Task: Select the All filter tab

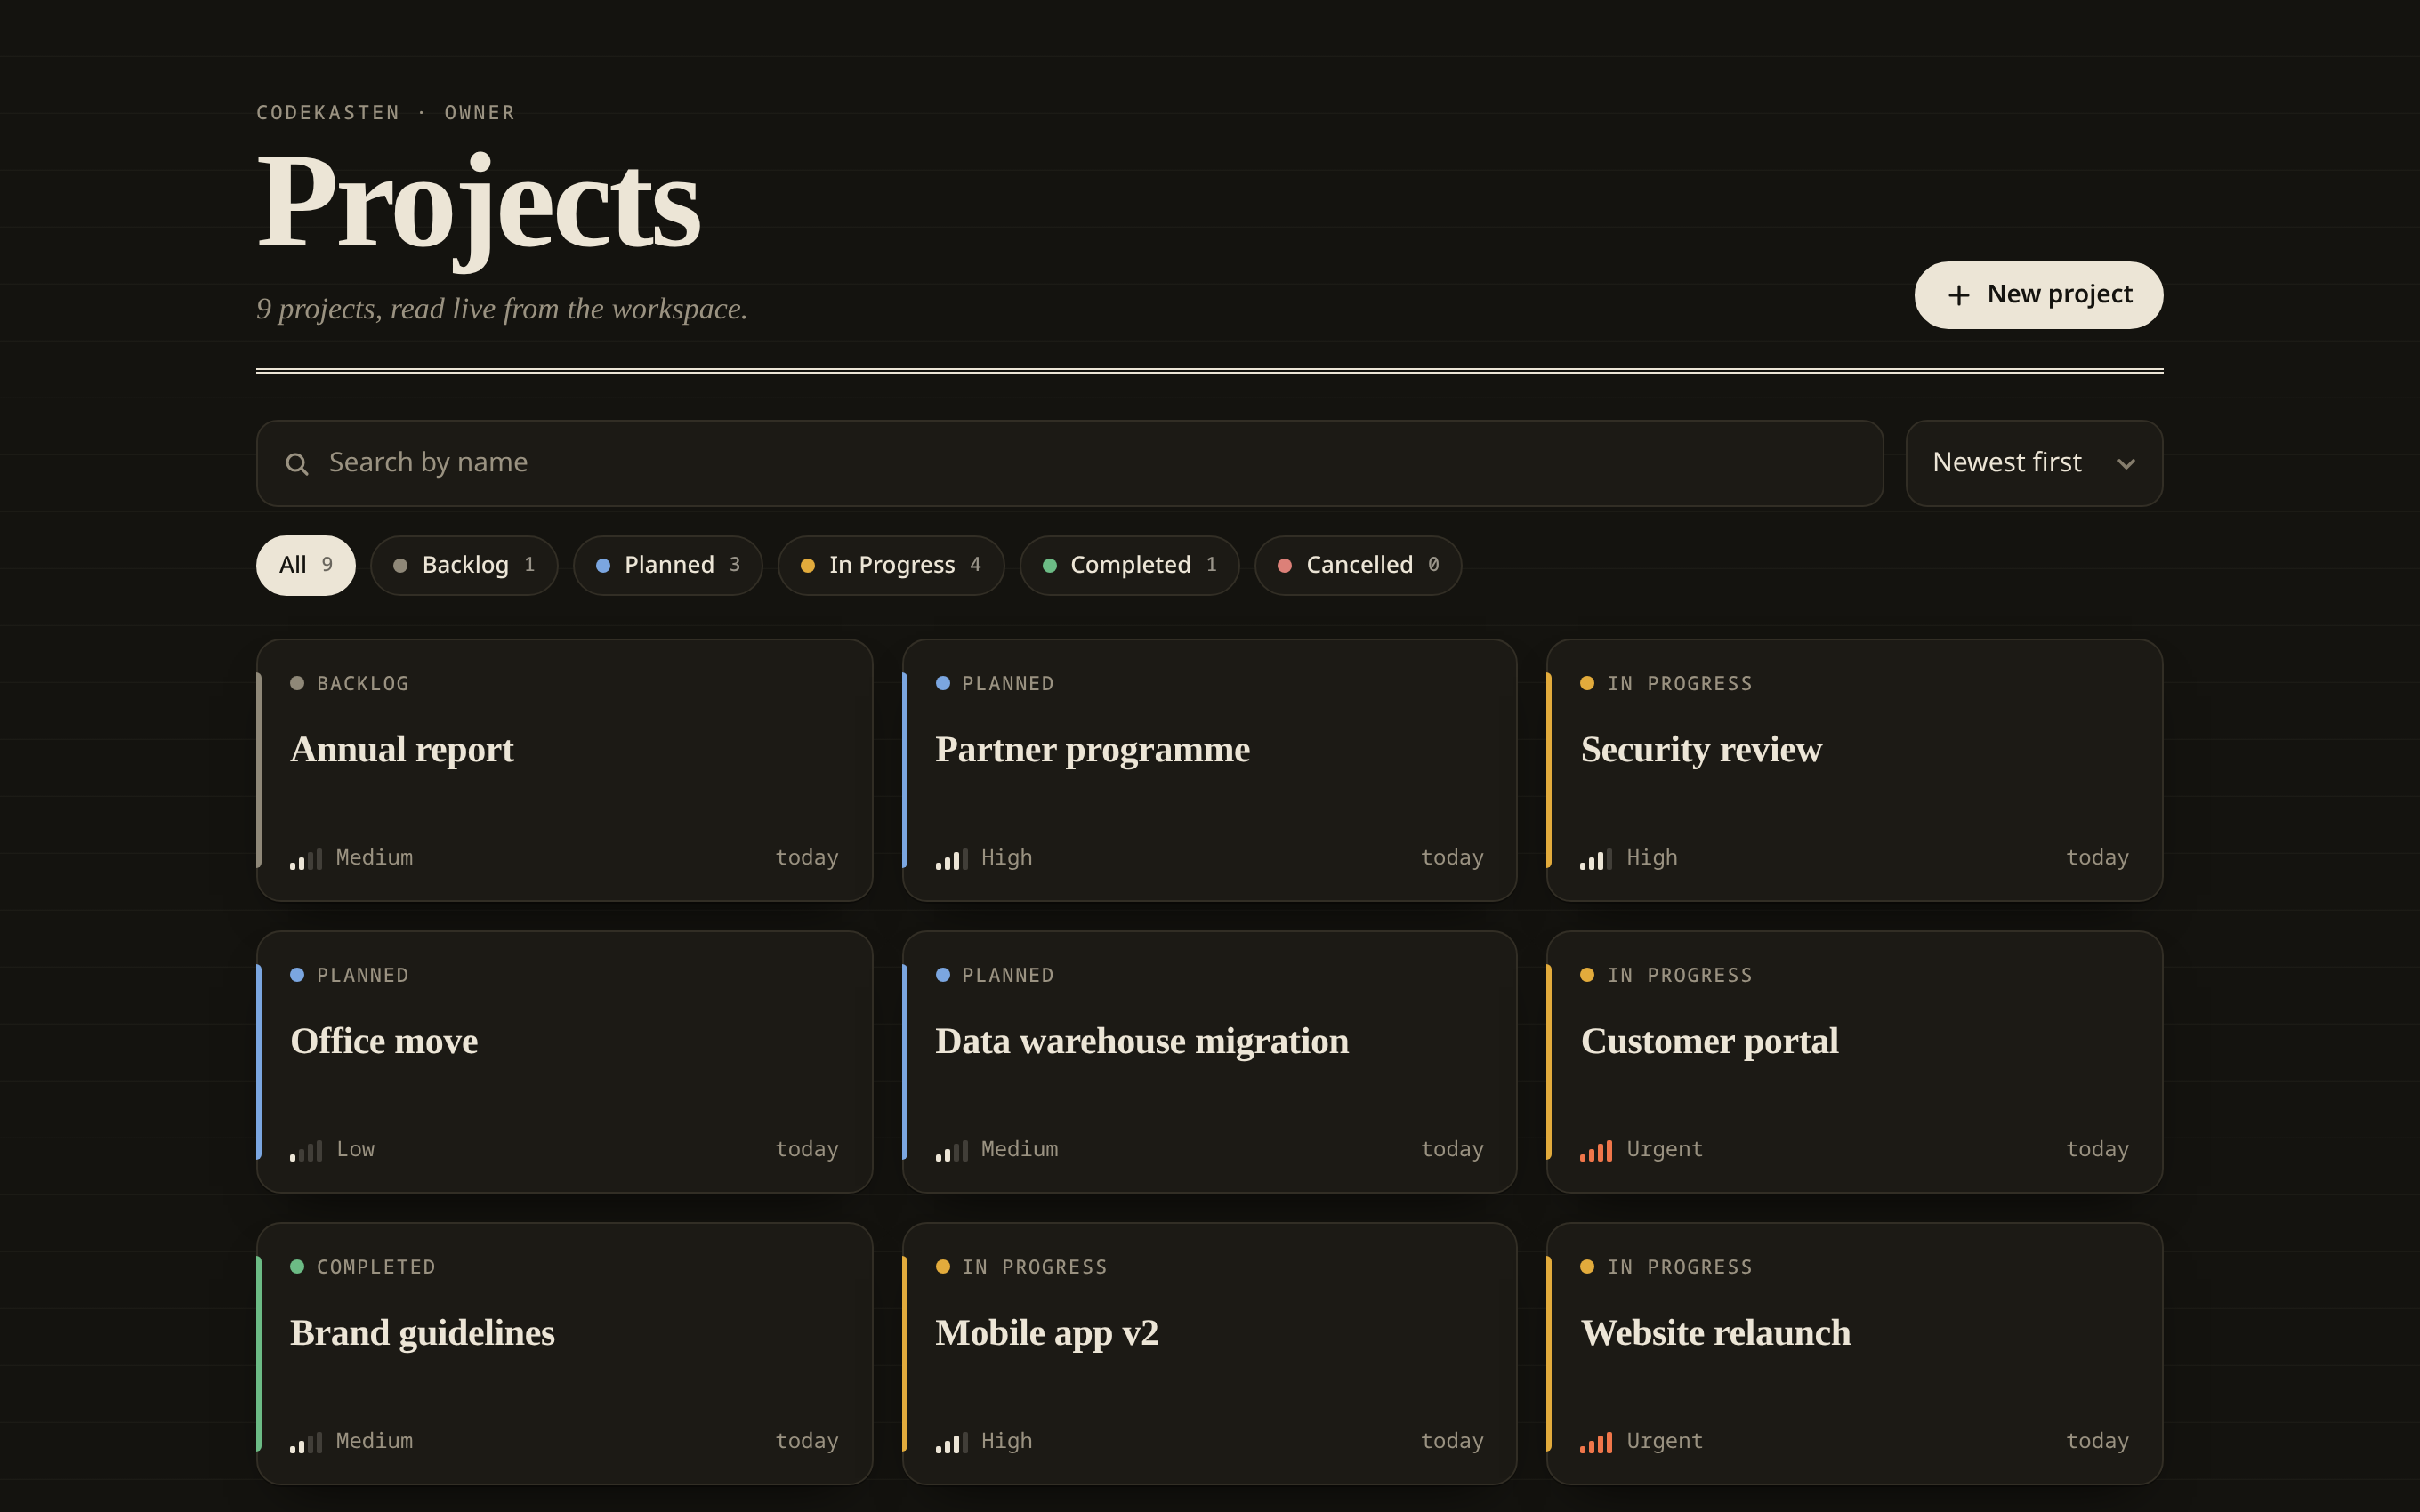Action: [306, 565]
